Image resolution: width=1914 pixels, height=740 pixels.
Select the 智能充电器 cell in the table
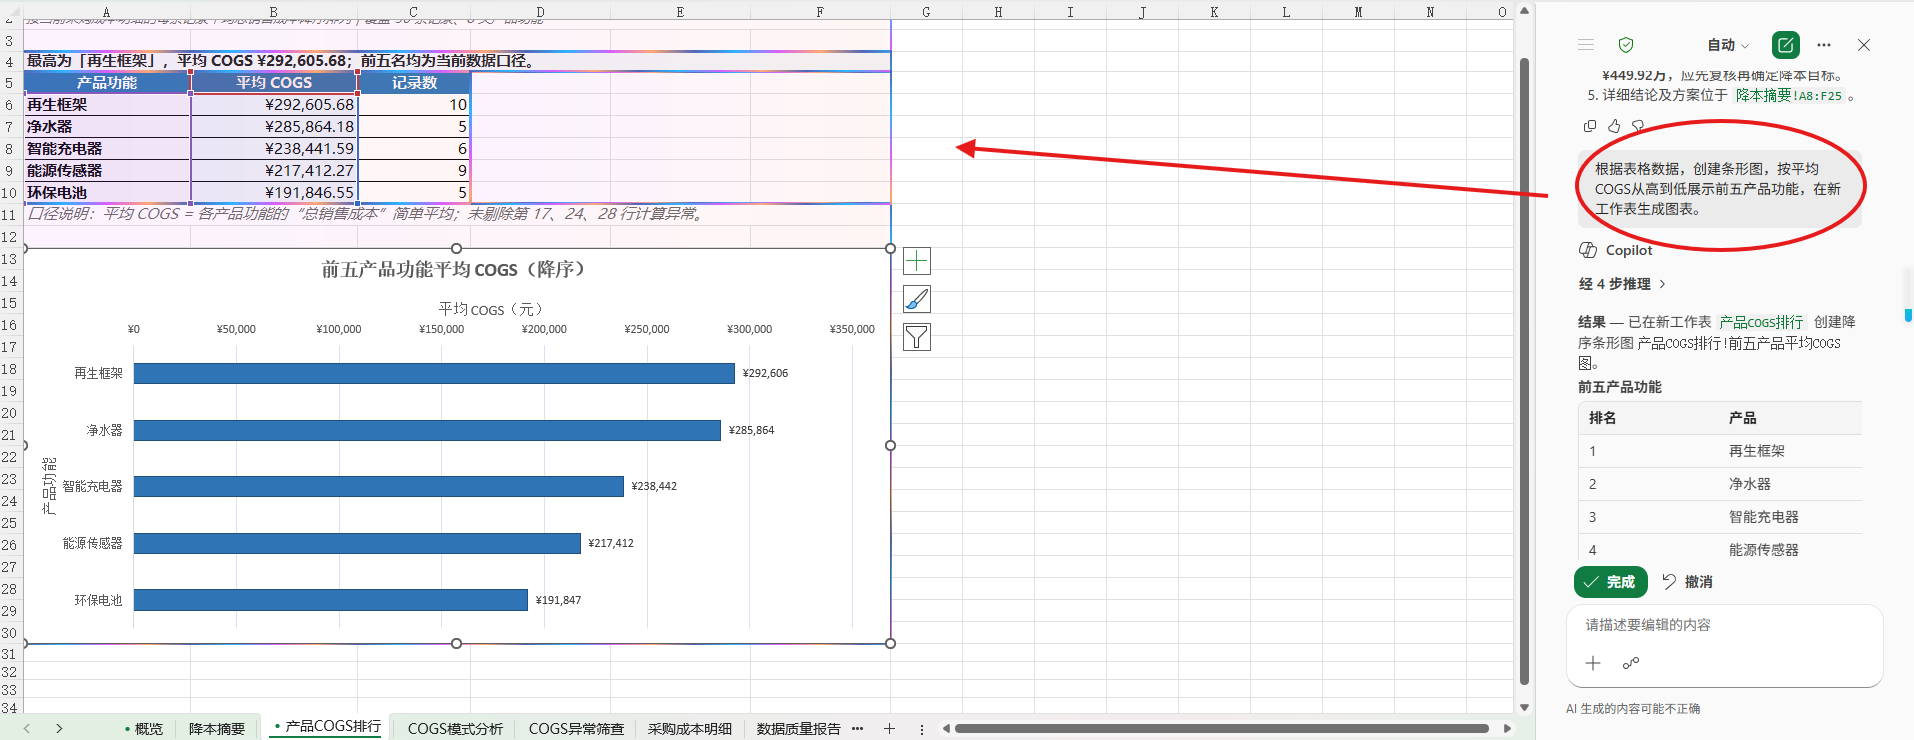[107, 149]
